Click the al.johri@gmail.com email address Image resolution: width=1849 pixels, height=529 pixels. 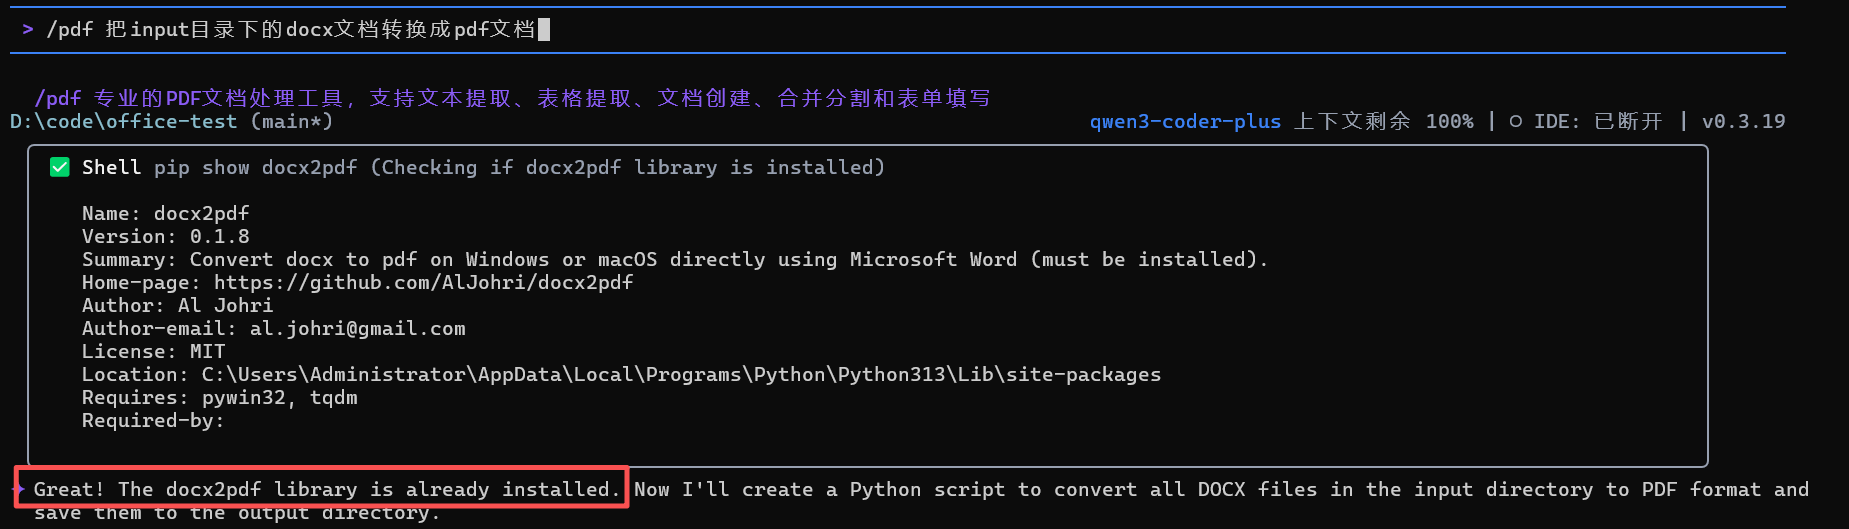click(357, 329)
